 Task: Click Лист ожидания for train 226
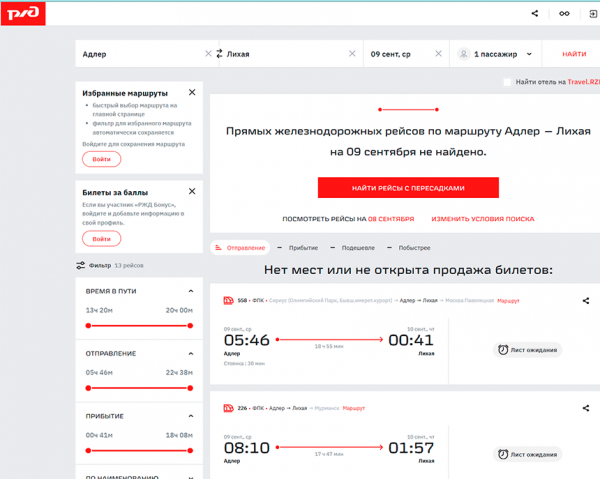(528, 454)
